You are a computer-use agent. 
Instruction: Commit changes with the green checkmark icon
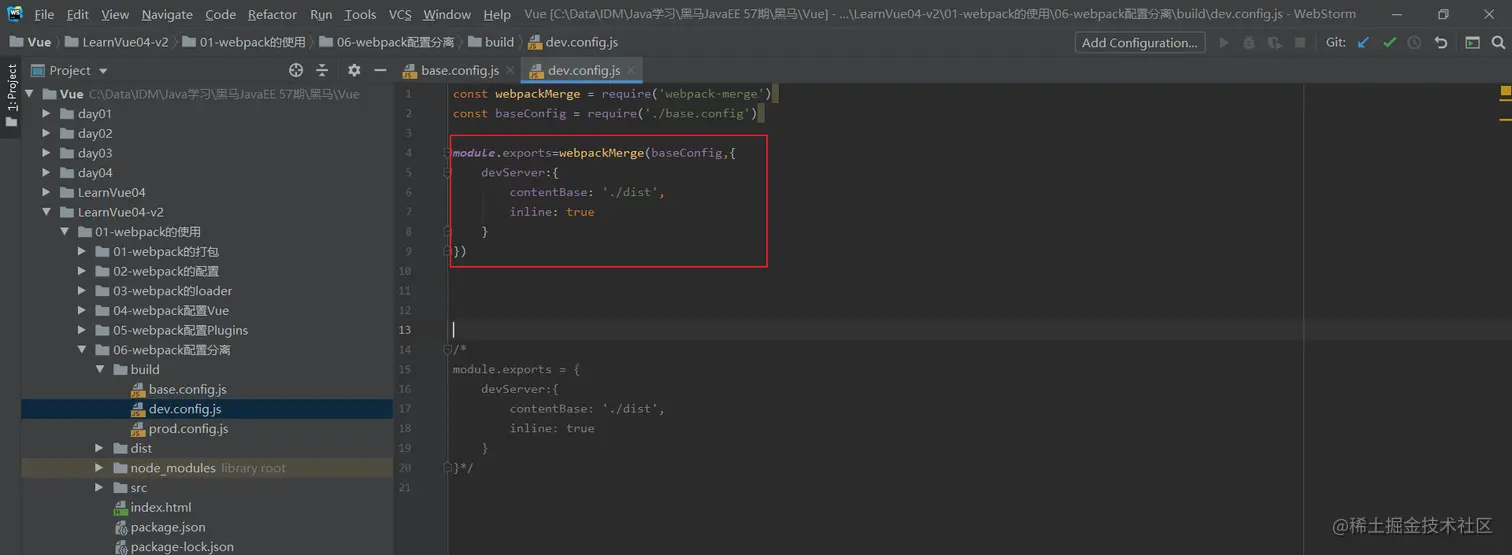click(1389, 43)
